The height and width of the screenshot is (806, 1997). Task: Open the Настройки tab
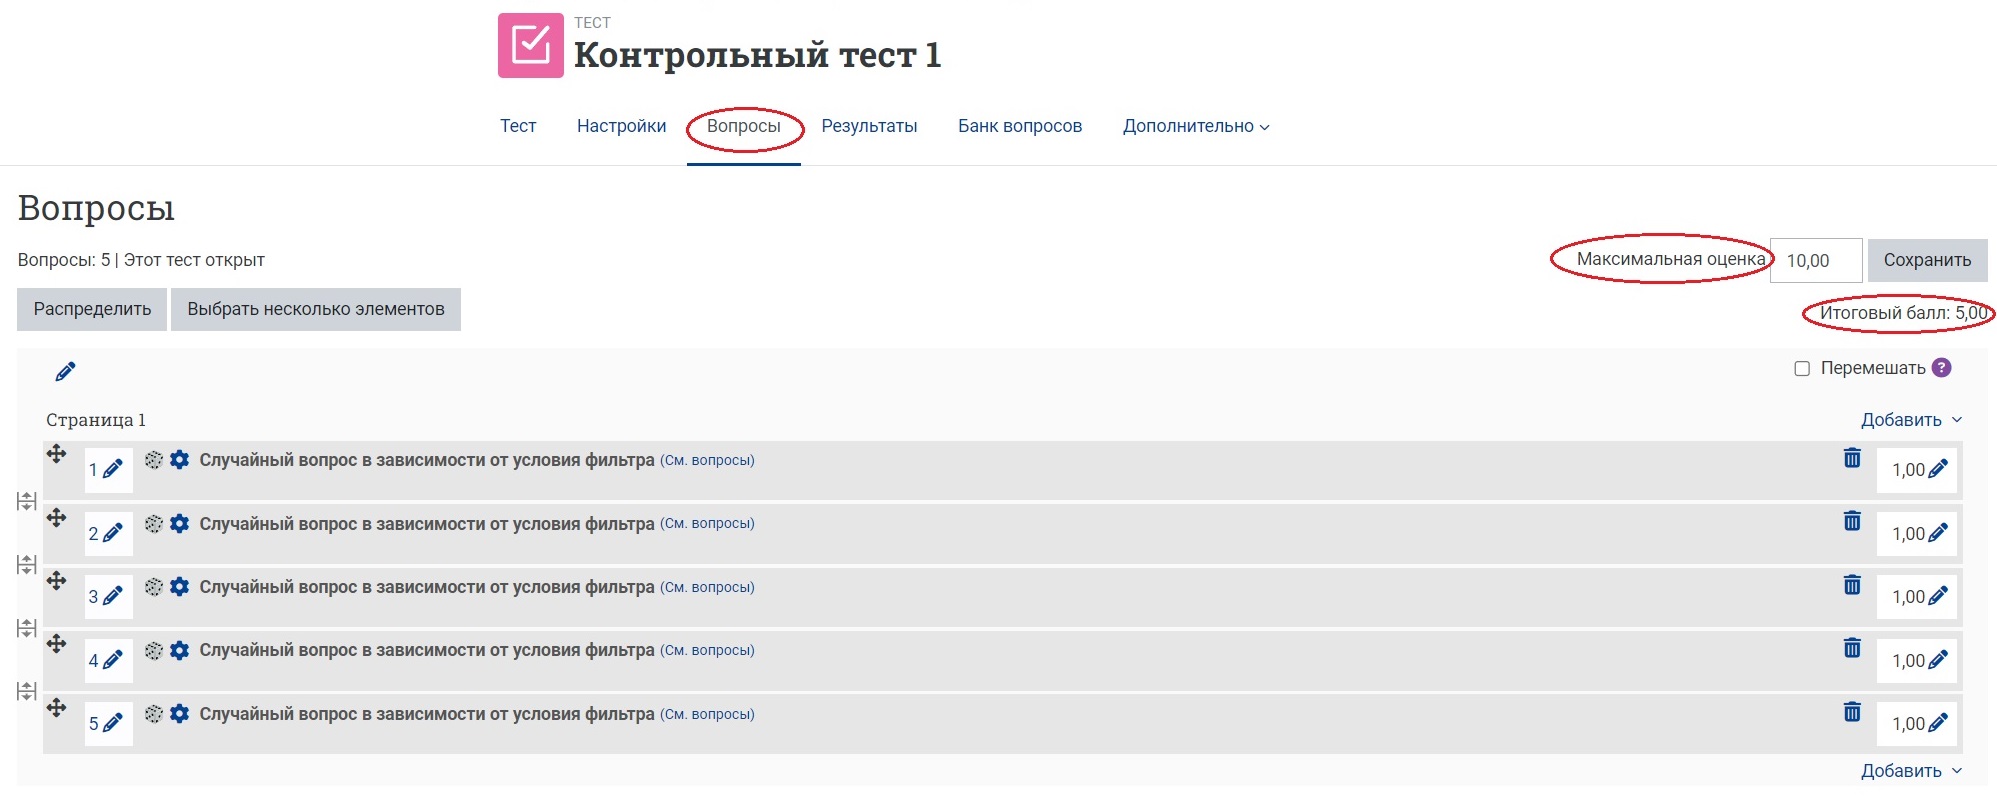pos(621,126)
